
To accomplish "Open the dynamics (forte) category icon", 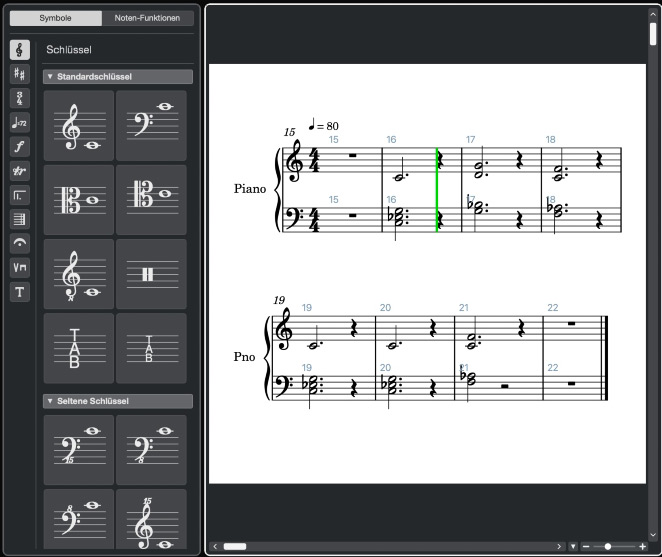I will 19,147.
